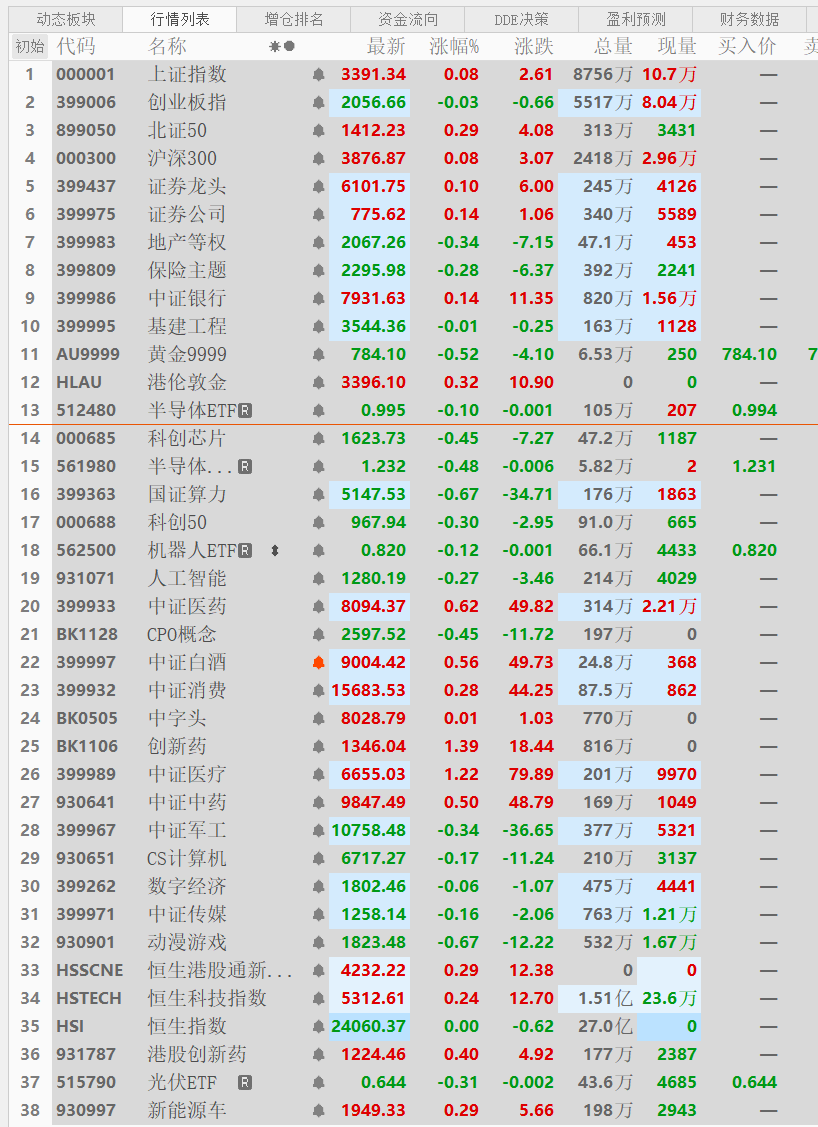Viewport: 818px width, 1127px height.
Task: Select the 中证消费 row name
Action: point(187,691)
